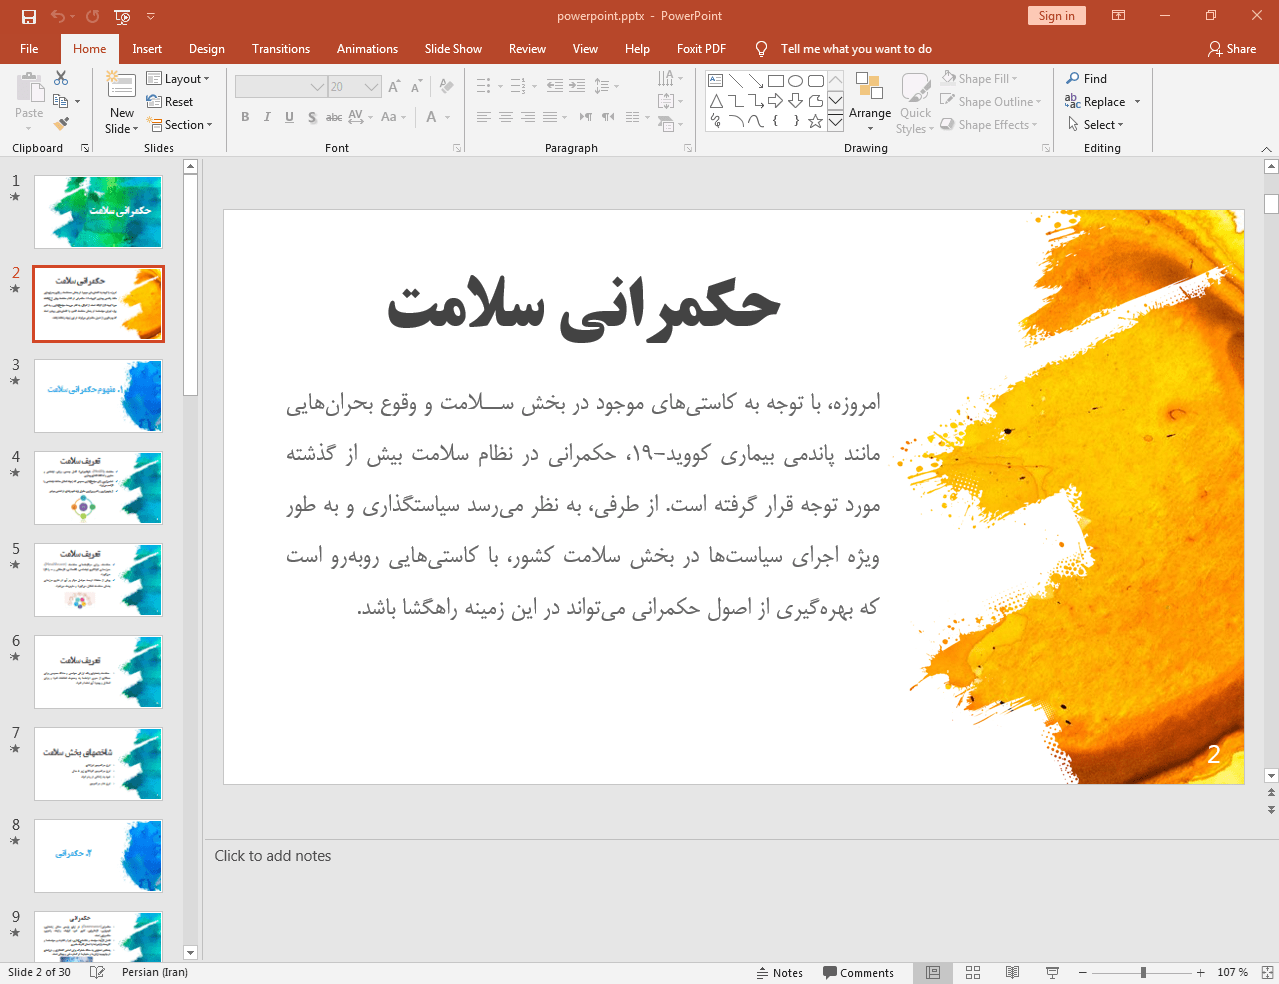1279x984 pixels.
Task: Click the Undo arrow in Quick Access Toolbar
Action: 58,16
